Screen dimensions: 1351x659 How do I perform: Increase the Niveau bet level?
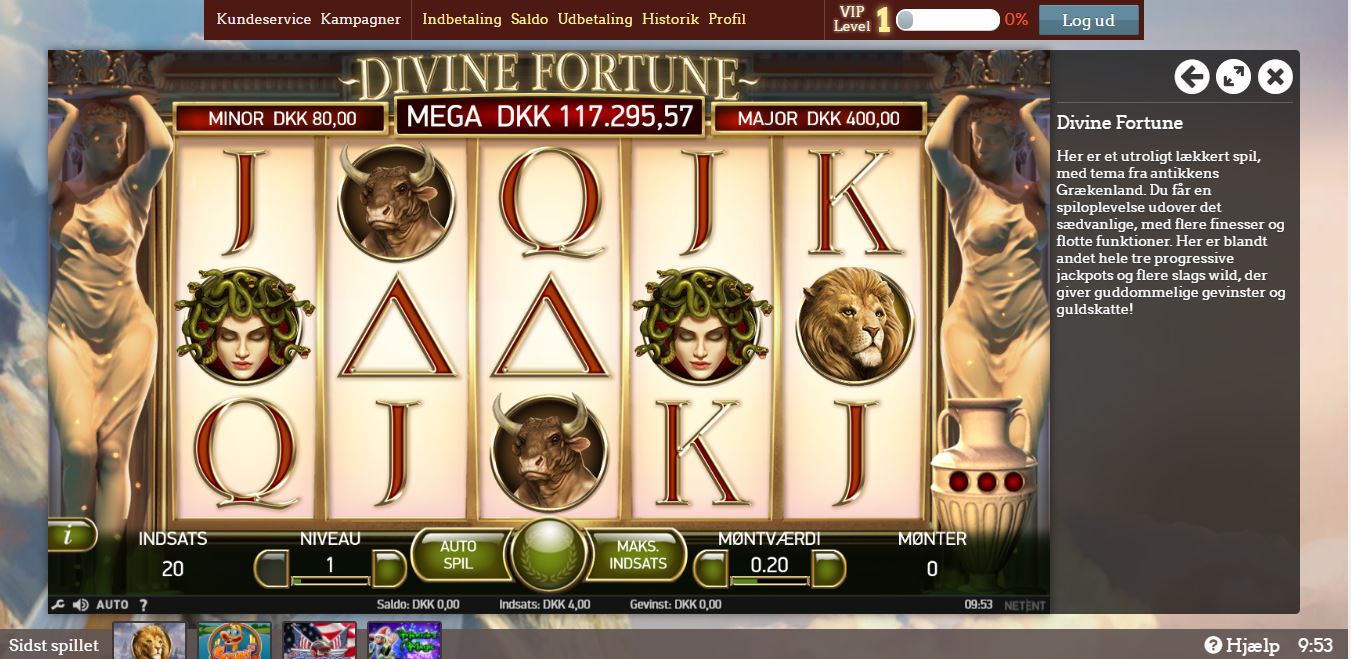pos(389,568)
